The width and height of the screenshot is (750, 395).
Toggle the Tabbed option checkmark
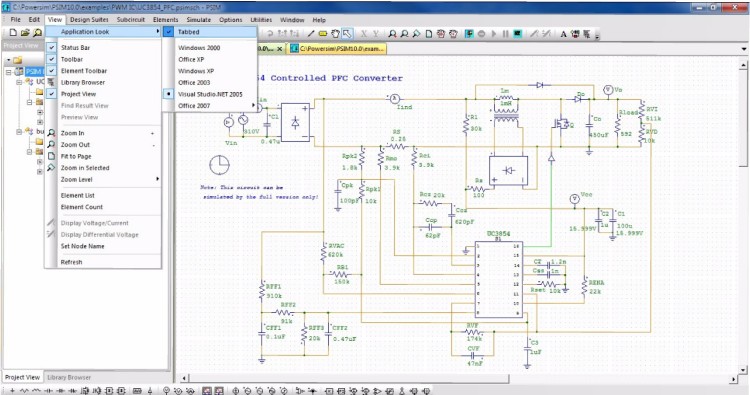coord(169,32)
